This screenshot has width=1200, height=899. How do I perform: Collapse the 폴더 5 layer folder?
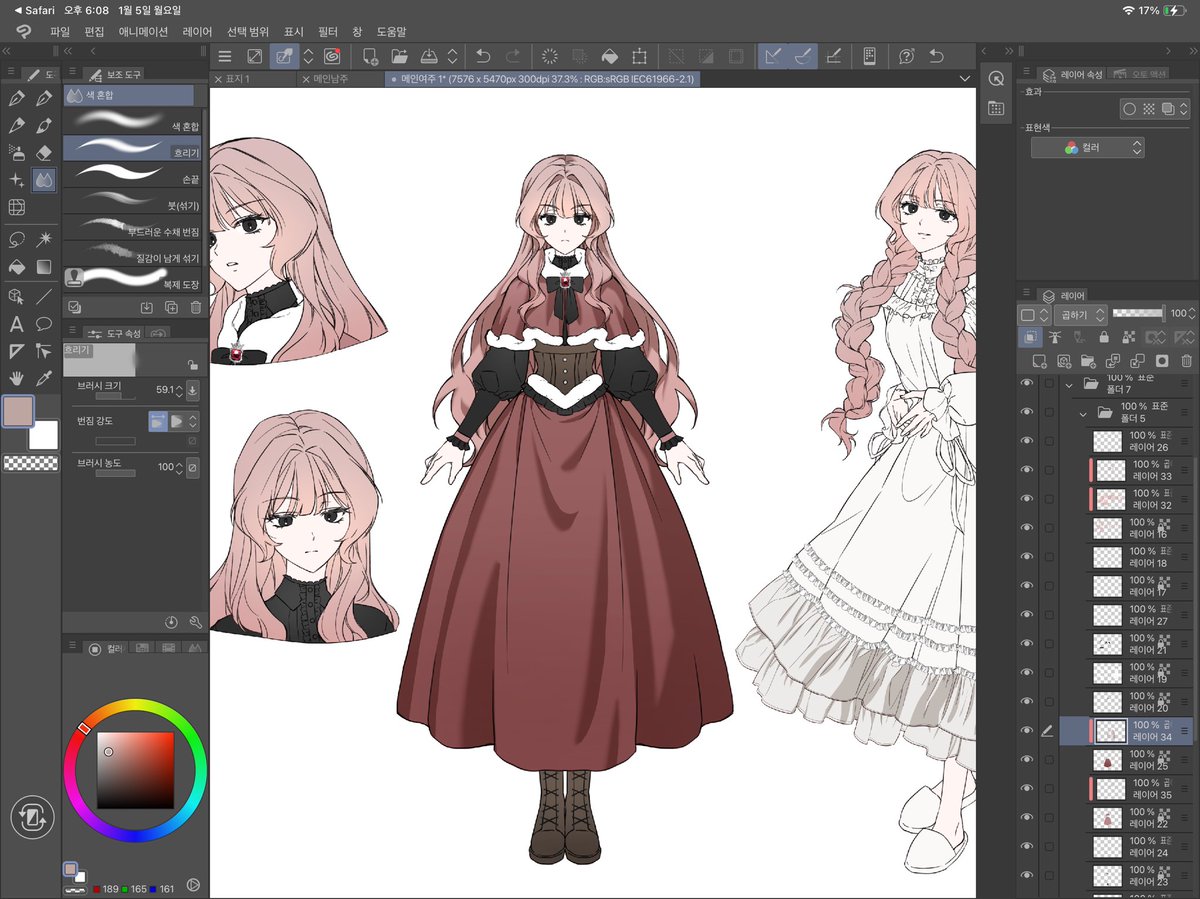coord(1083,412)
